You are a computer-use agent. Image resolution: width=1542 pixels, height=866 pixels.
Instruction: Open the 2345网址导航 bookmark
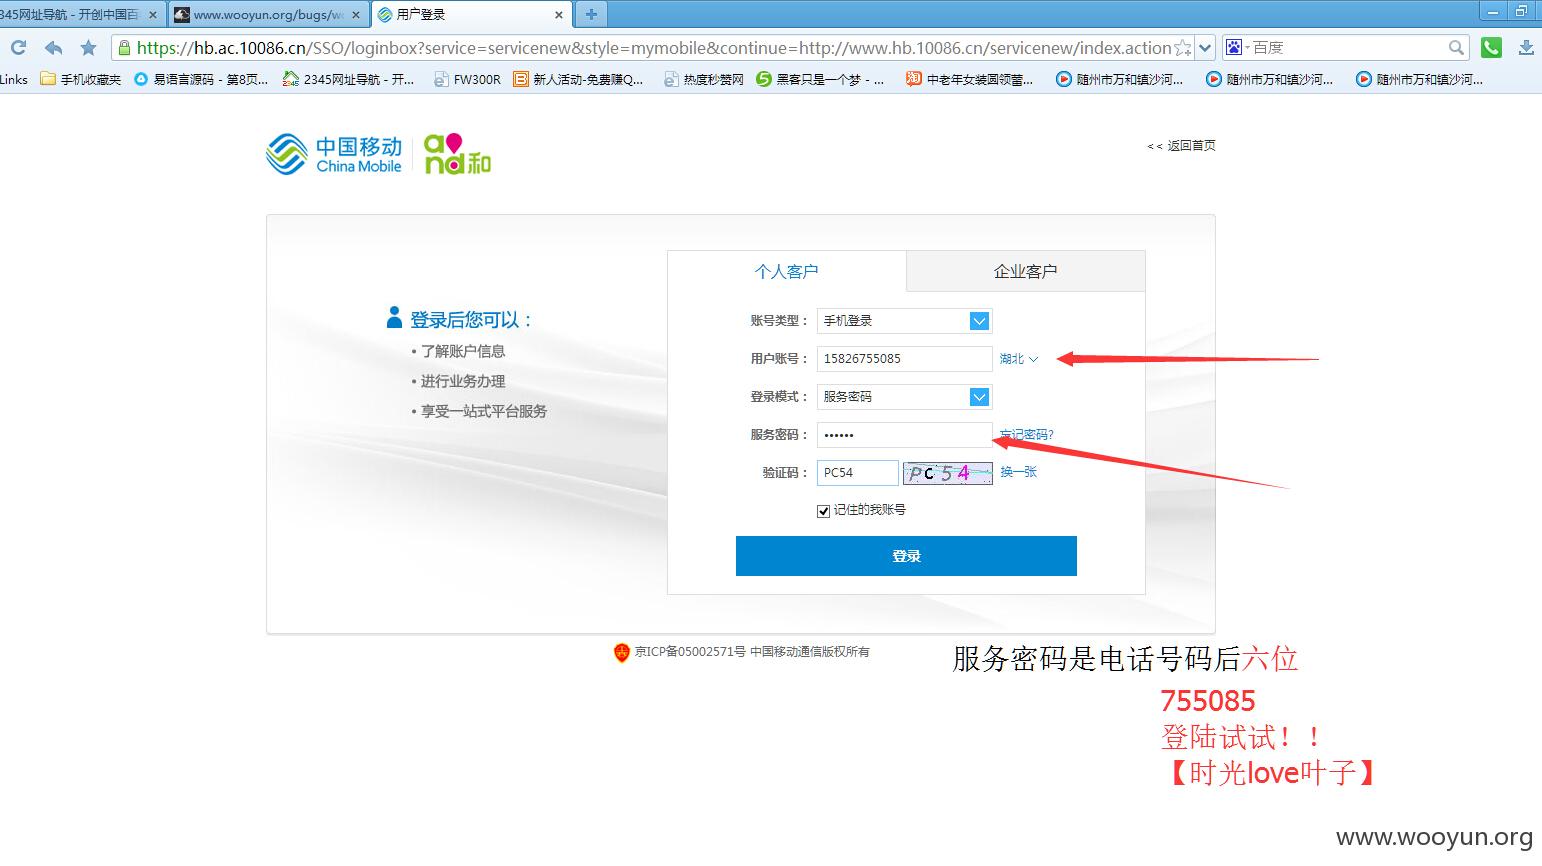pos(349,79)
